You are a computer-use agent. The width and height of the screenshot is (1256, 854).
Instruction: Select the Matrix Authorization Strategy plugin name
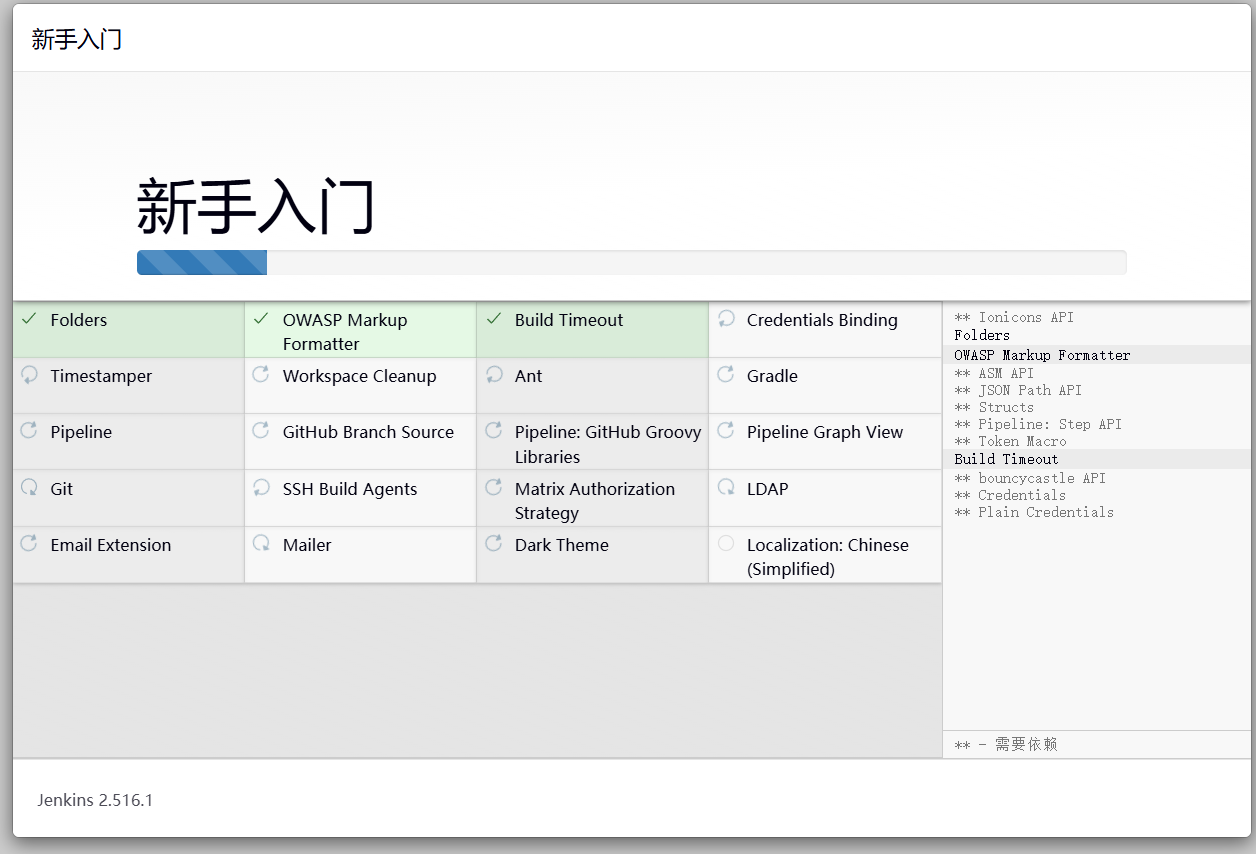[595, 501]
